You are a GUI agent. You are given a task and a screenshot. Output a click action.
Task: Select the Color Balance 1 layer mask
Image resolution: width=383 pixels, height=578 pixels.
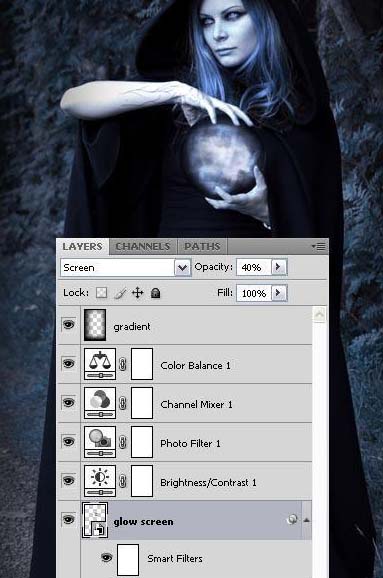coord(142,364)
